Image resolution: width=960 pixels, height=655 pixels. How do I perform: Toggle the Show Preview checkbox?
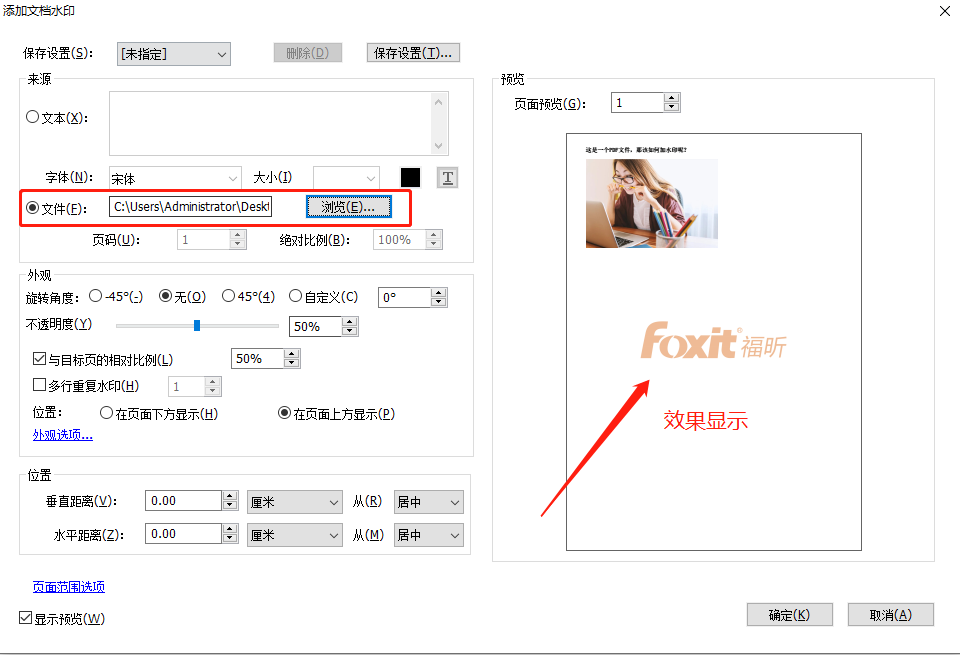coord(26,618)
